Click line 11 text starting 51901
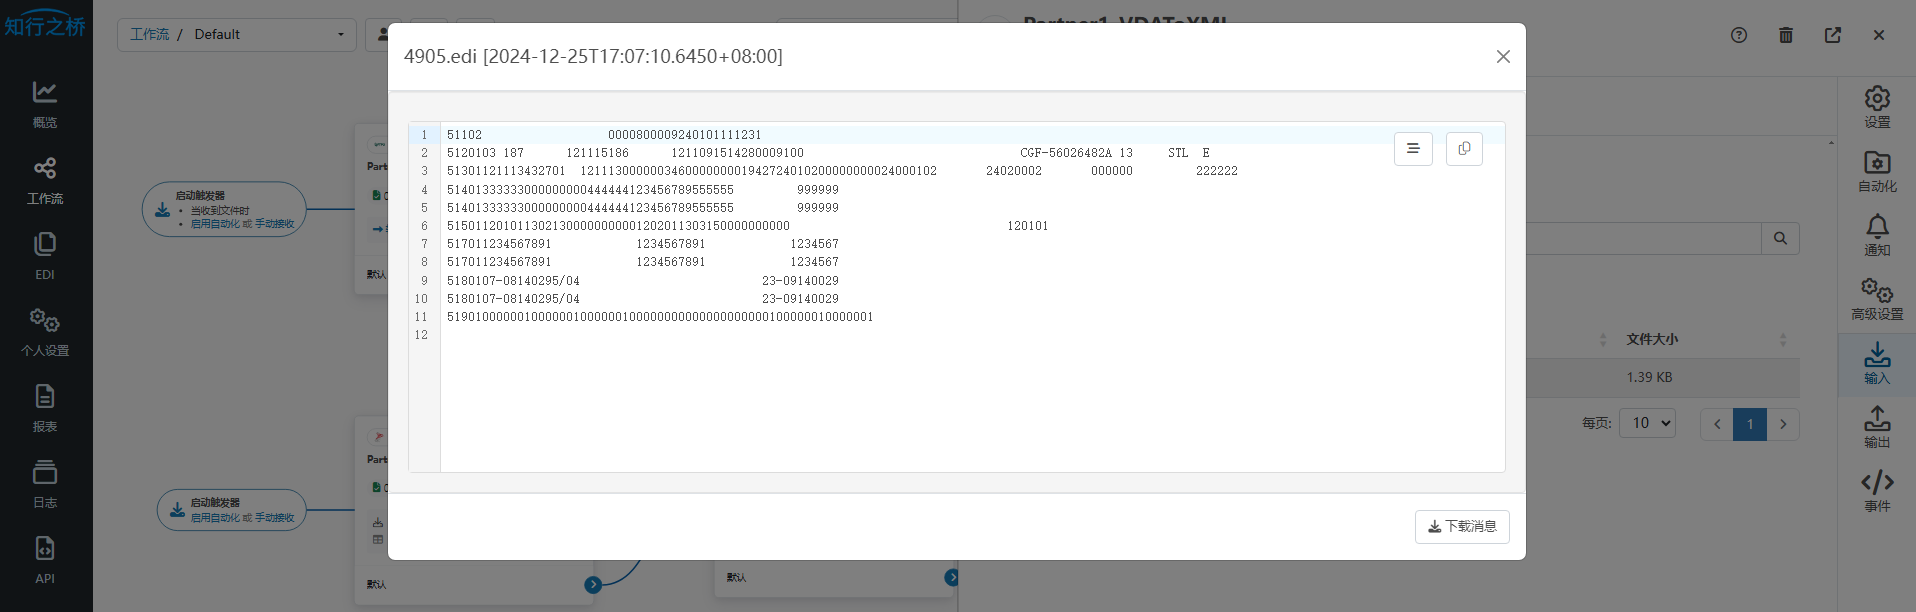1916x612 pixels. (660, 317)
